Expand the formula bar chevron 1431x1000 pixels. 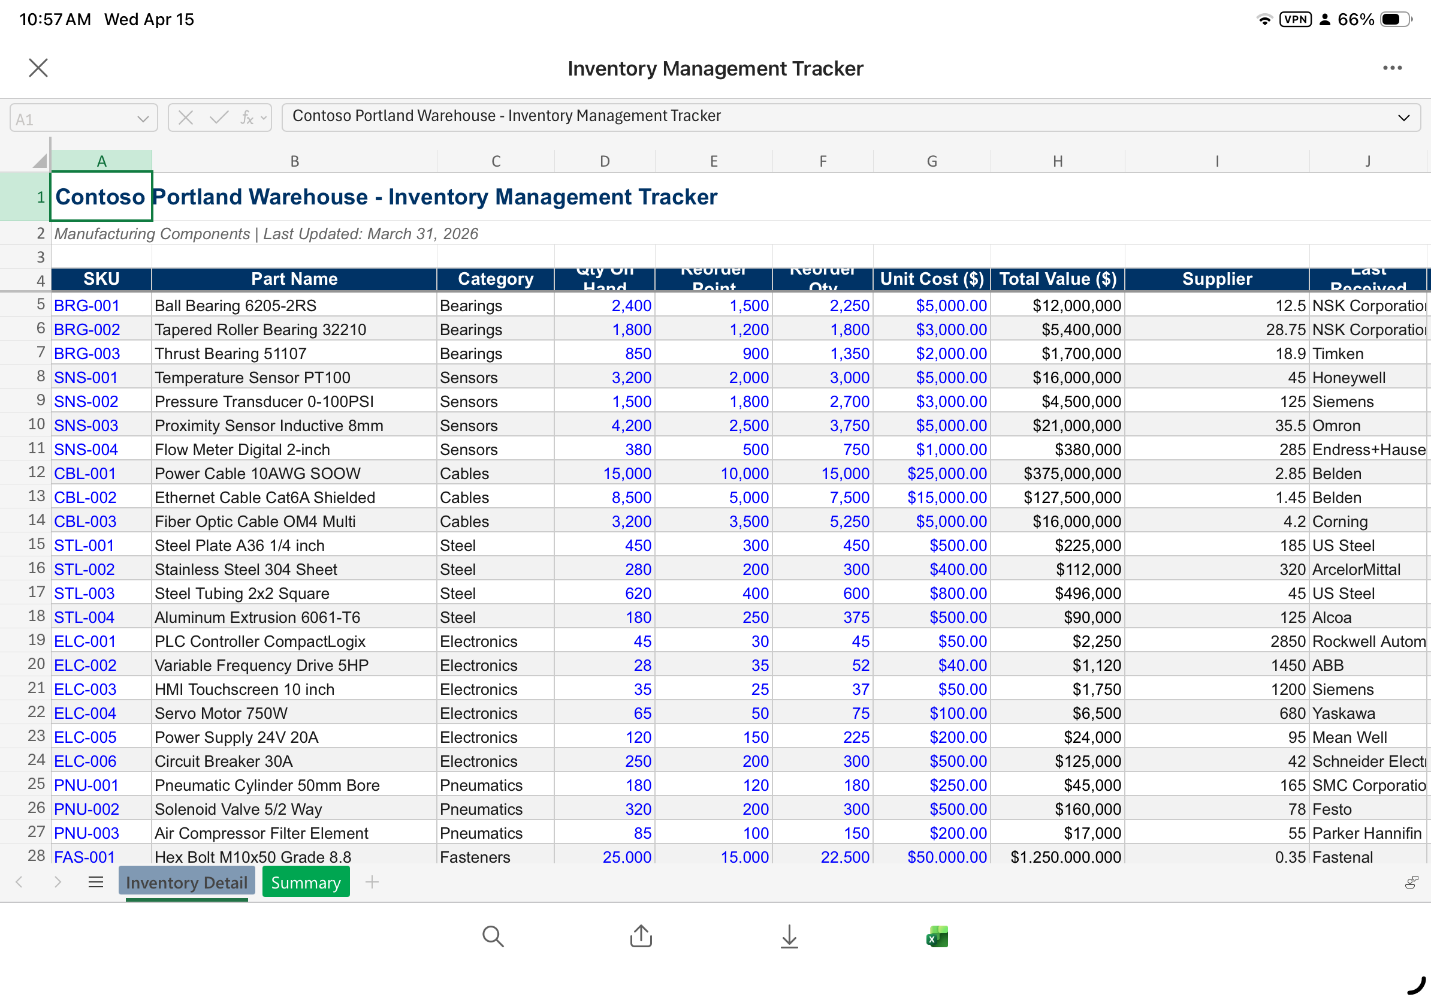pos(1404,118)
